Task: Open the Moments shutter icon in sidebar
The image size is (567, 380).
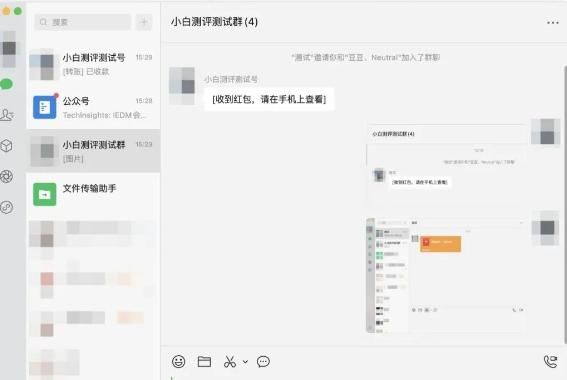Action: 7,176
